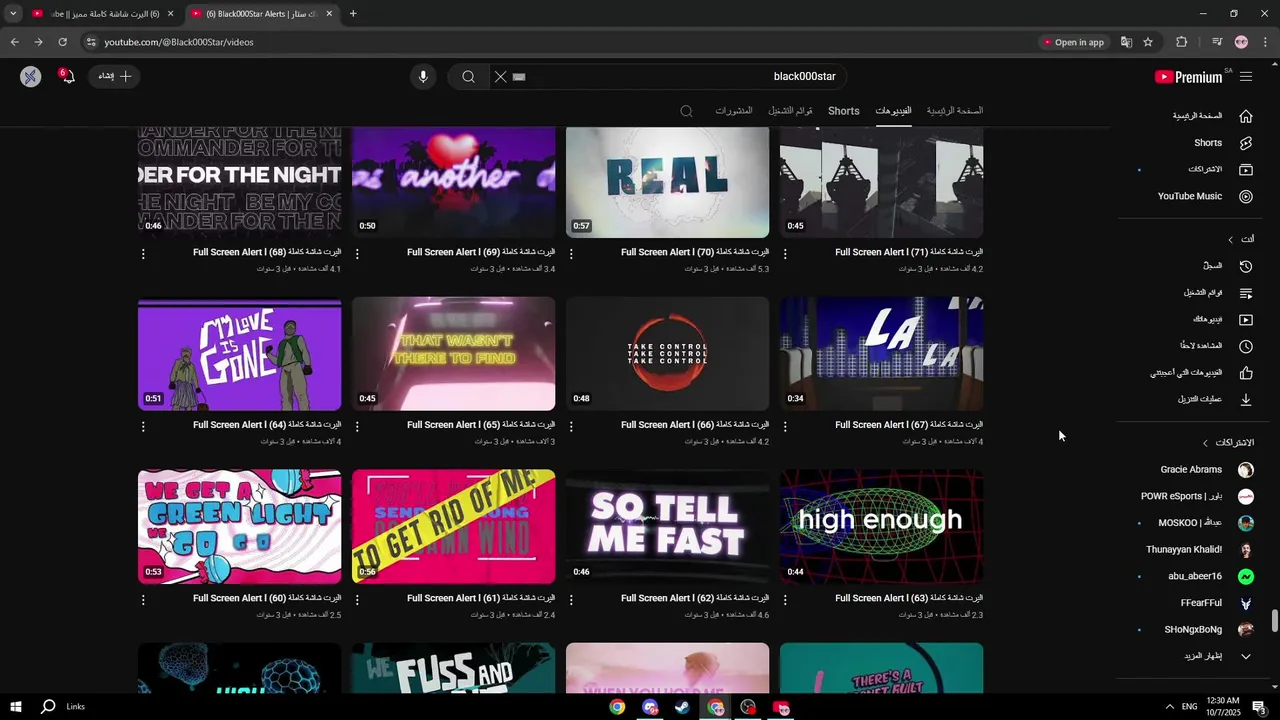Open options menu for Full Screen Alert (71)

coord(785,254)
